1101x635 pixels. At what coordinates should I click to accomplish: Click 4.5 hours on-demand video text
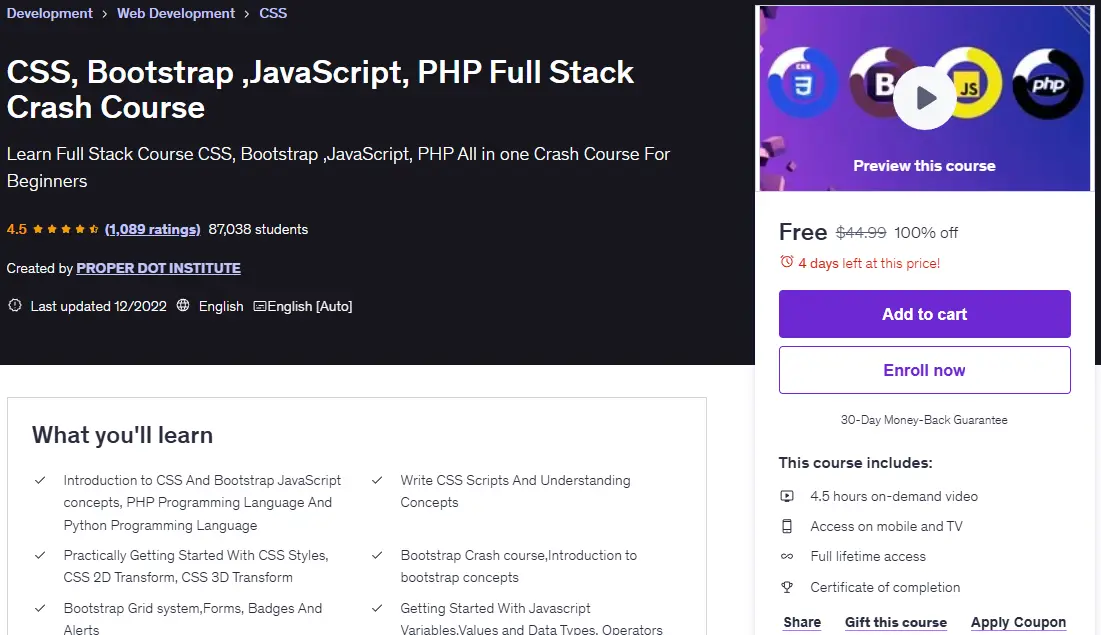click(x=894, y=496)
